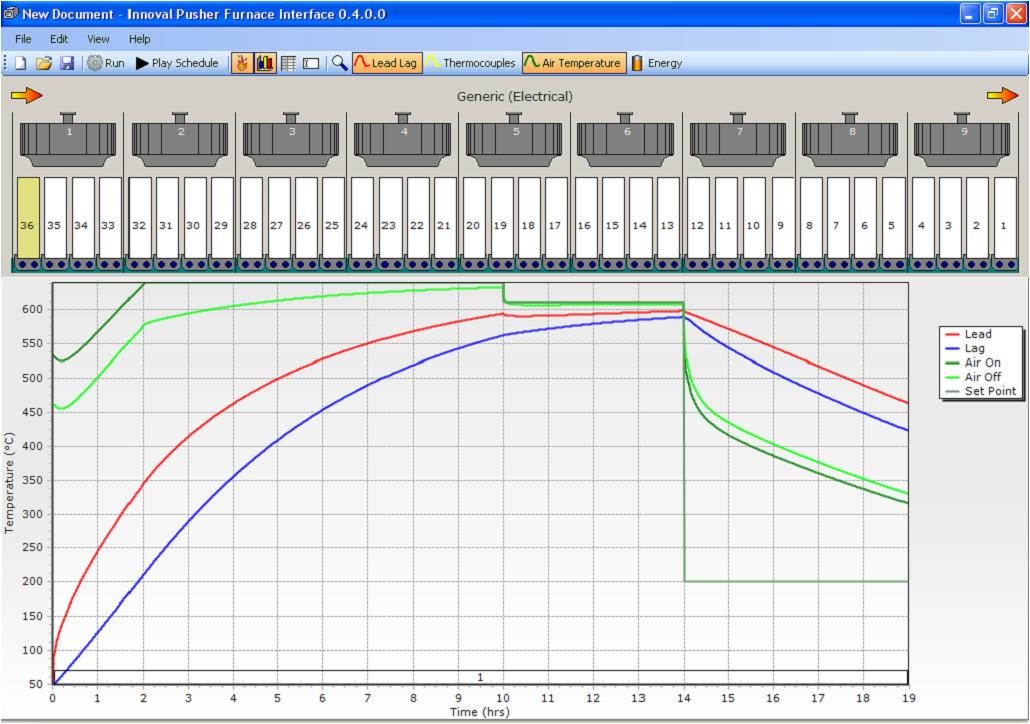1030x724 pixels.
Task: Select the flame heating view icon
Action: 240,62
